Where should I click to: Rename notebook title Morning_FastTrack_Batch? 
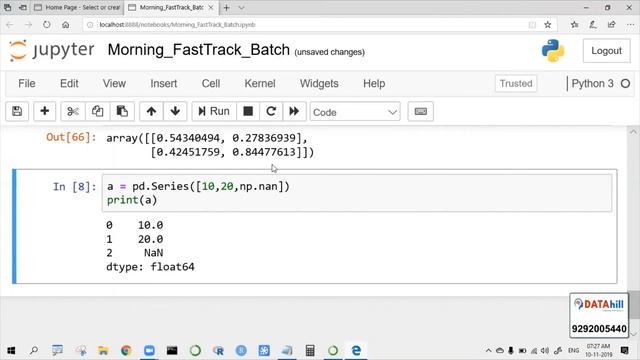click(x=198, y=50)
